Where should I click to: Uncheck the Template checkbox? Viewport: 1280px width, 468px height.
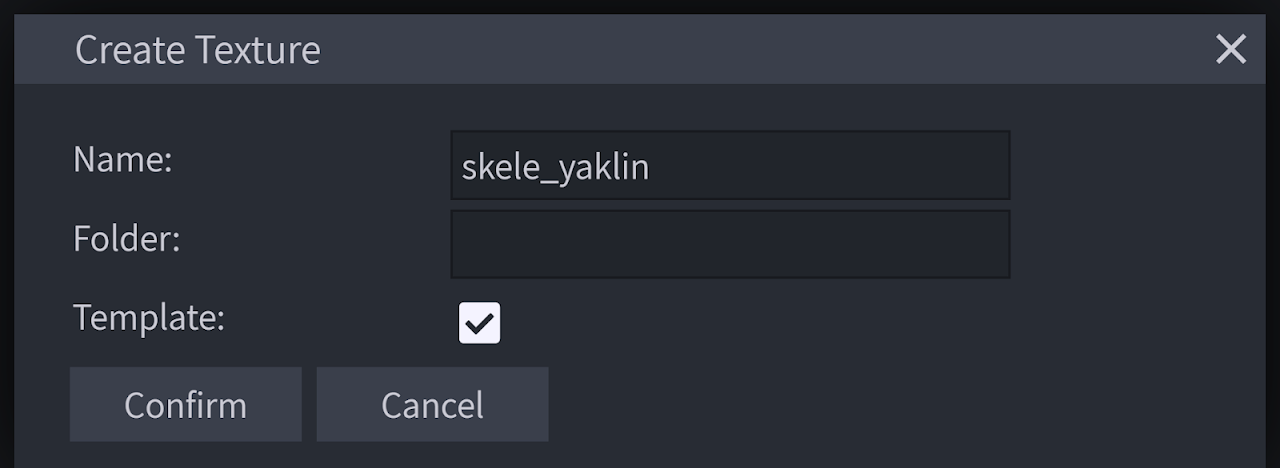(479, 323)
